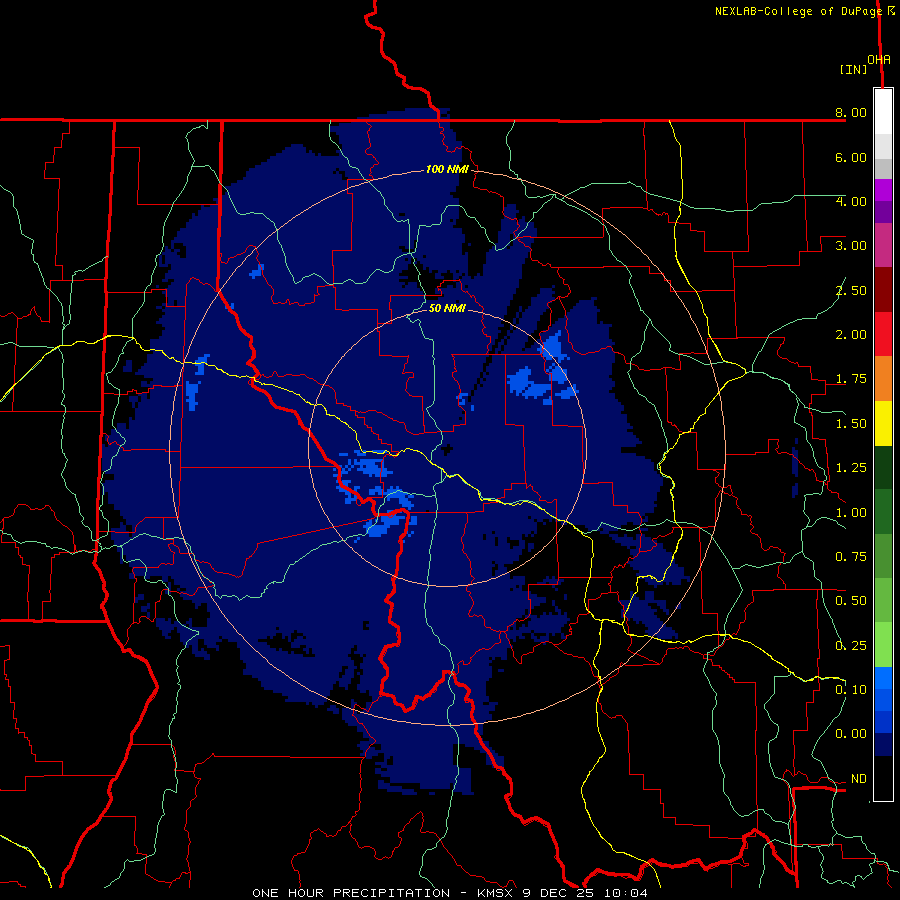The width and height of the screenshot is (900, 900).
Task: Click the 1.50 legend value
Action: [851, 424]
